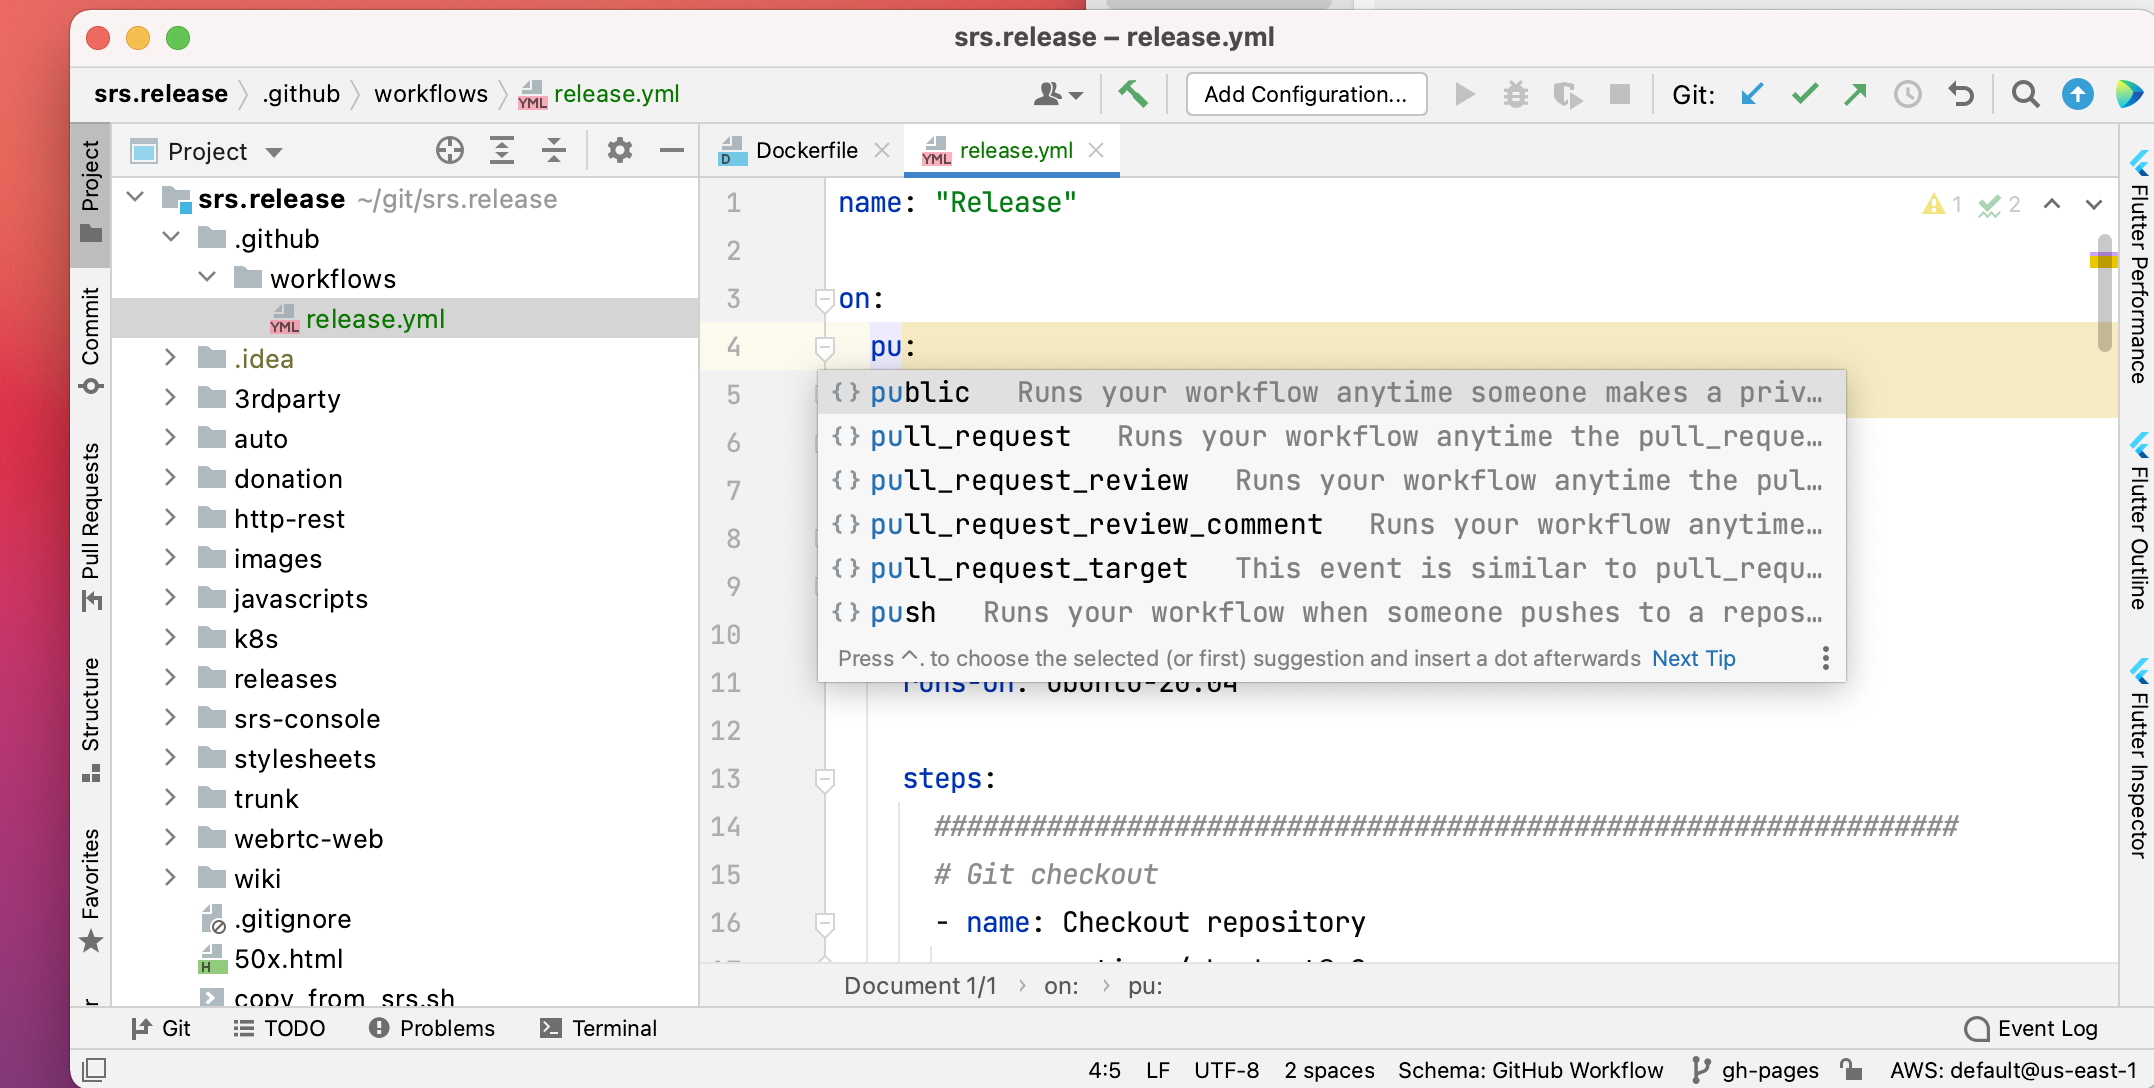Open Search Everywhere via the magnifier
Screen dimensions: 2154x1088
pyautogui.click(x=2025, y=94)
